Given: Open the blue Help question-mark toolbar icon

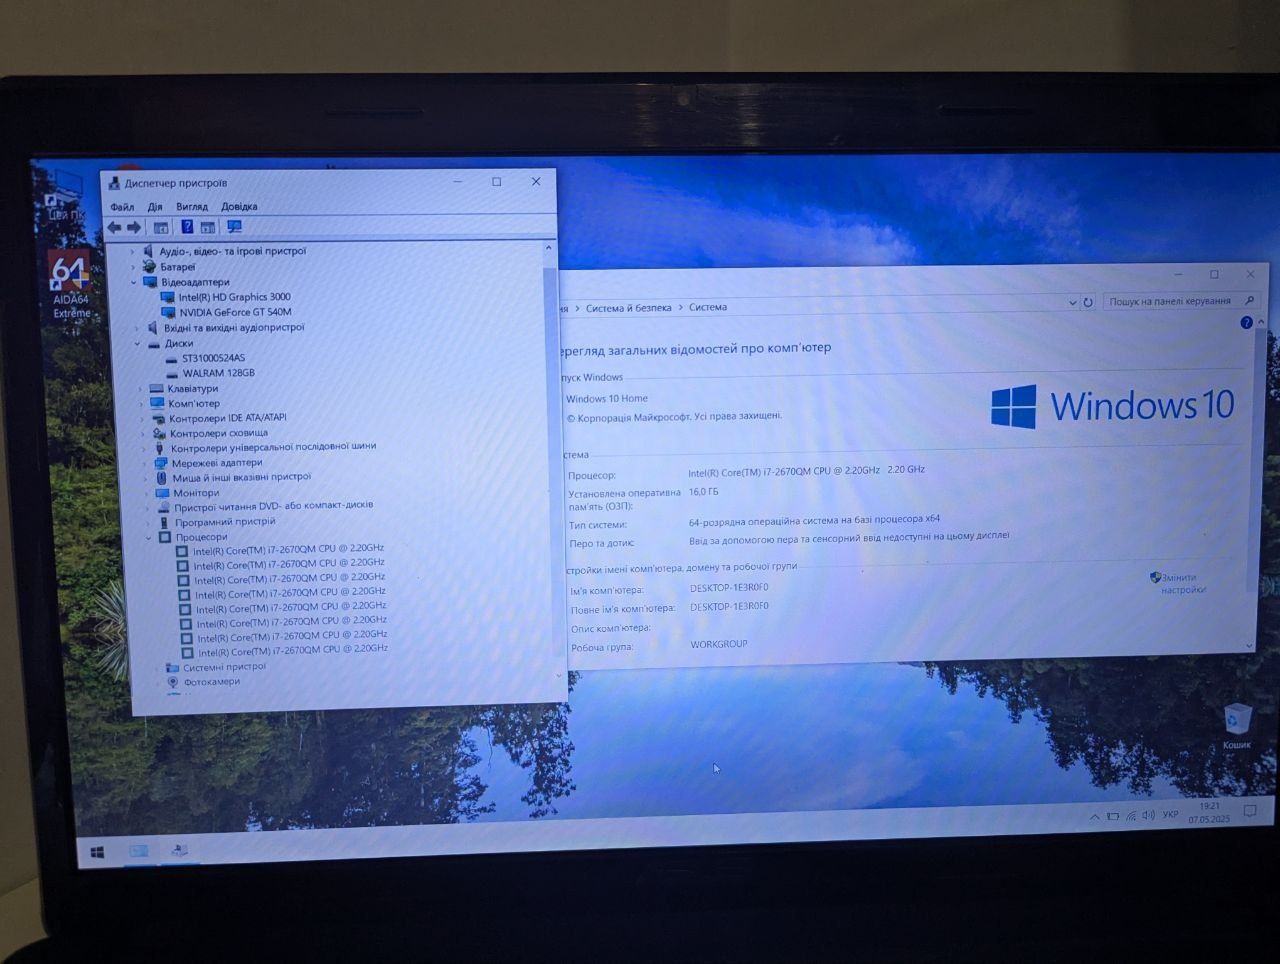Looking at the screenshot, I should pos(187,227).
